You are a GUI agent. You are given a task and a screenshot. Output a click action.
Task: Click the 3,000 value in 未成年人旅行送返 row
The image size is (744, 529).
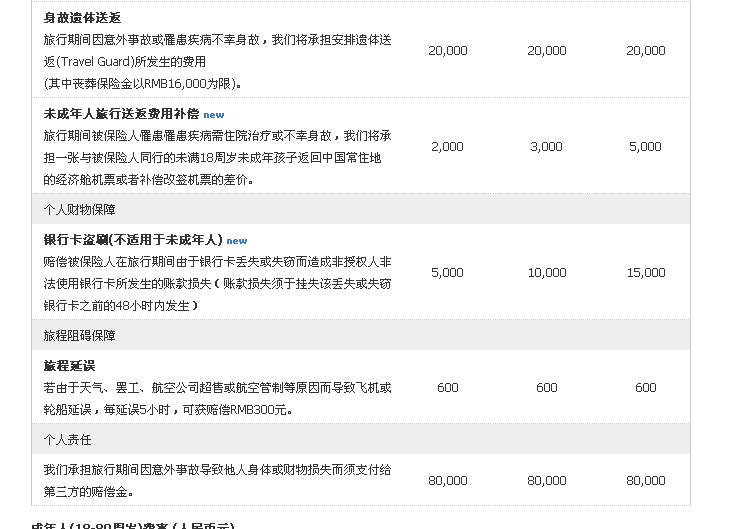pos(546,147)
